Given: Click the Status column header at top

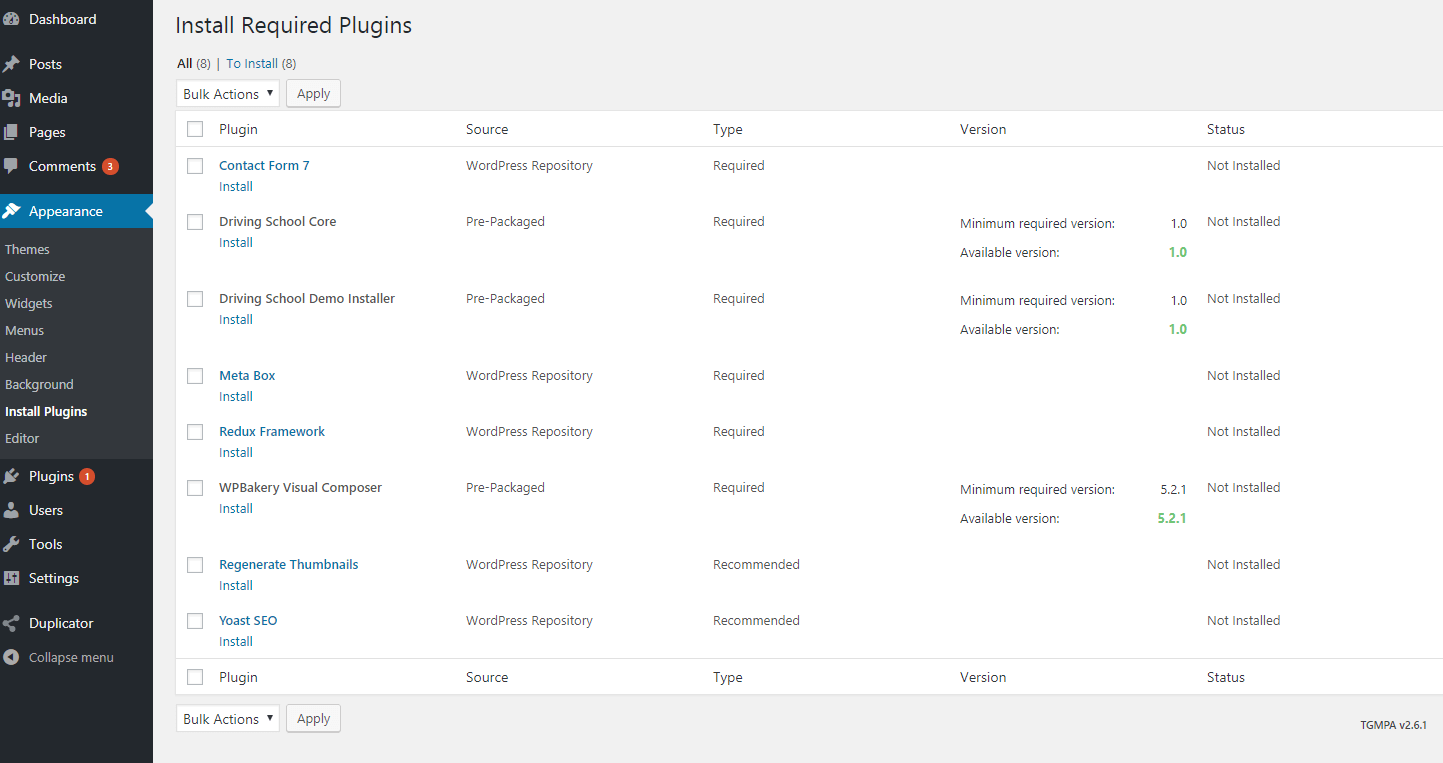Looking at the screenshot, I should pos(1226,129).
